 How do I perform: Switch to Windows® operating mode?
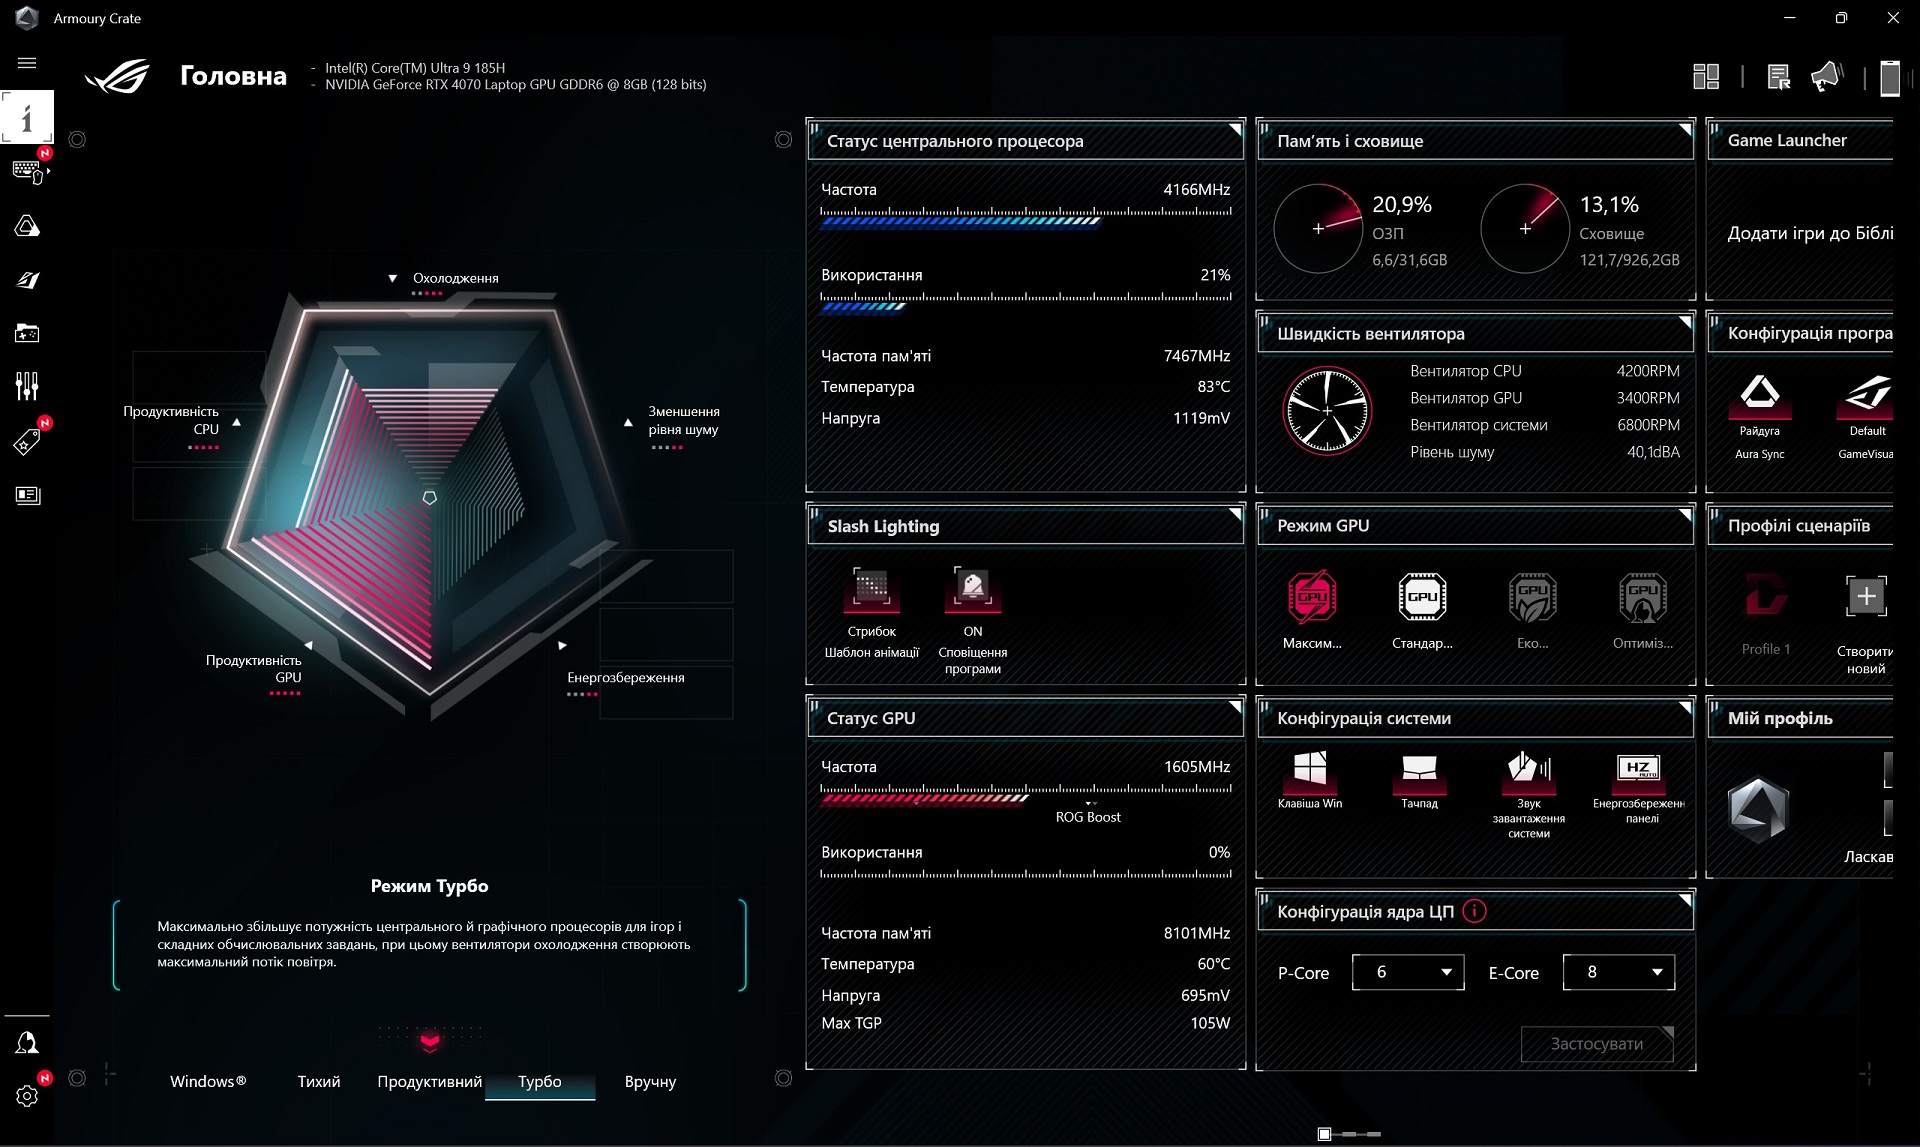click(208, 1081)
